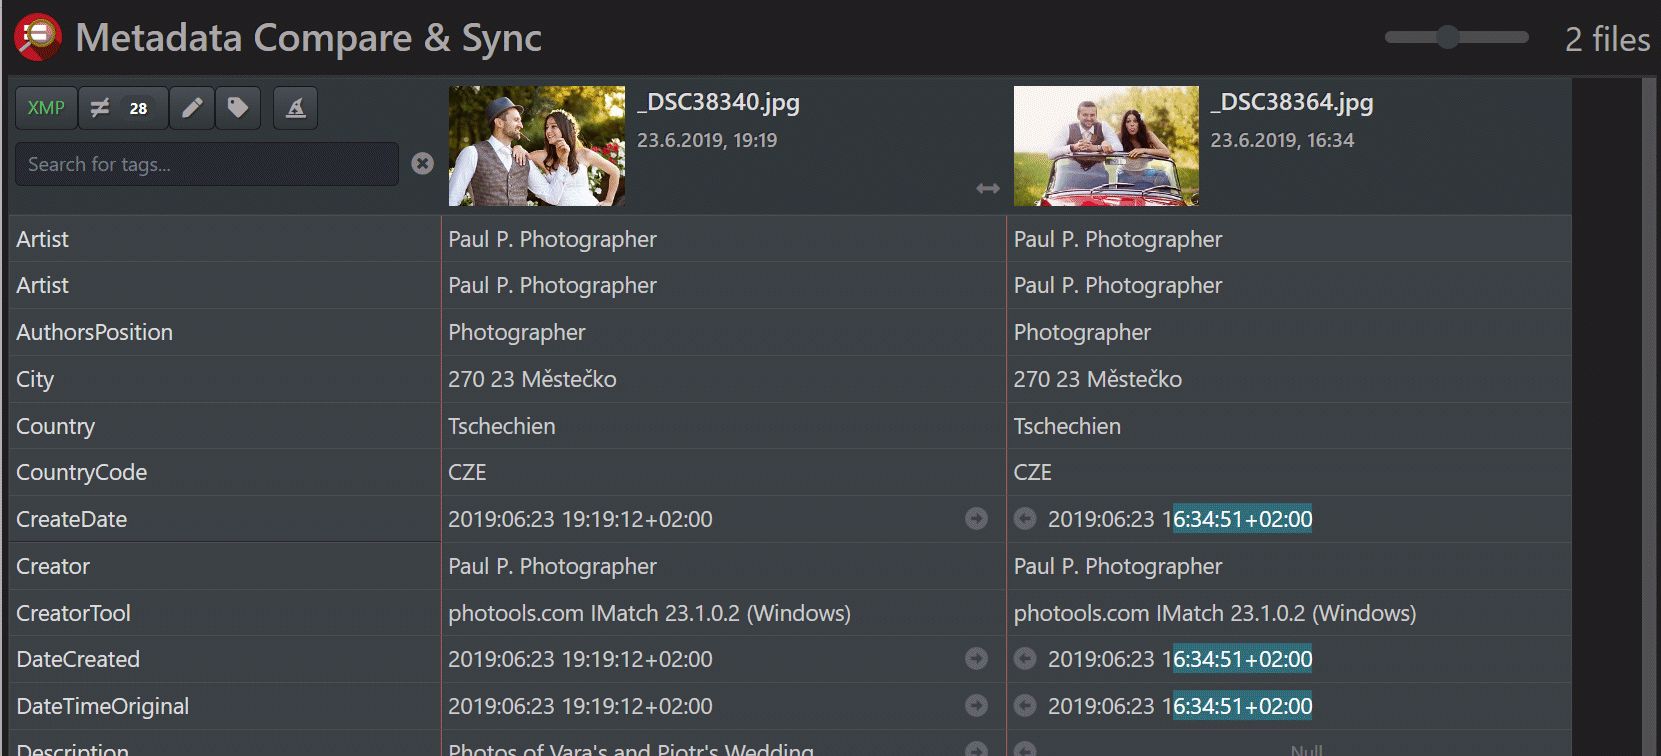Click the AuthorsPosition tag row label
The height and width of the screenshot is (756, 1661).
95,332
